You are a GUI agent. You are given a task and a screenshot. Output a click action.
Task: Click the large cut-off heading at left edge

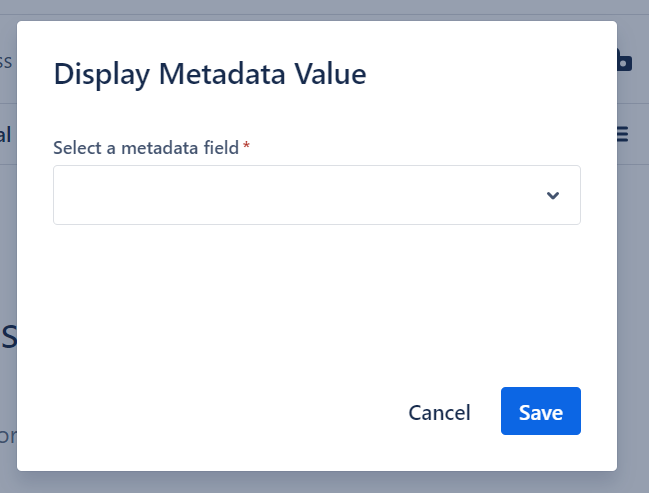8,337
